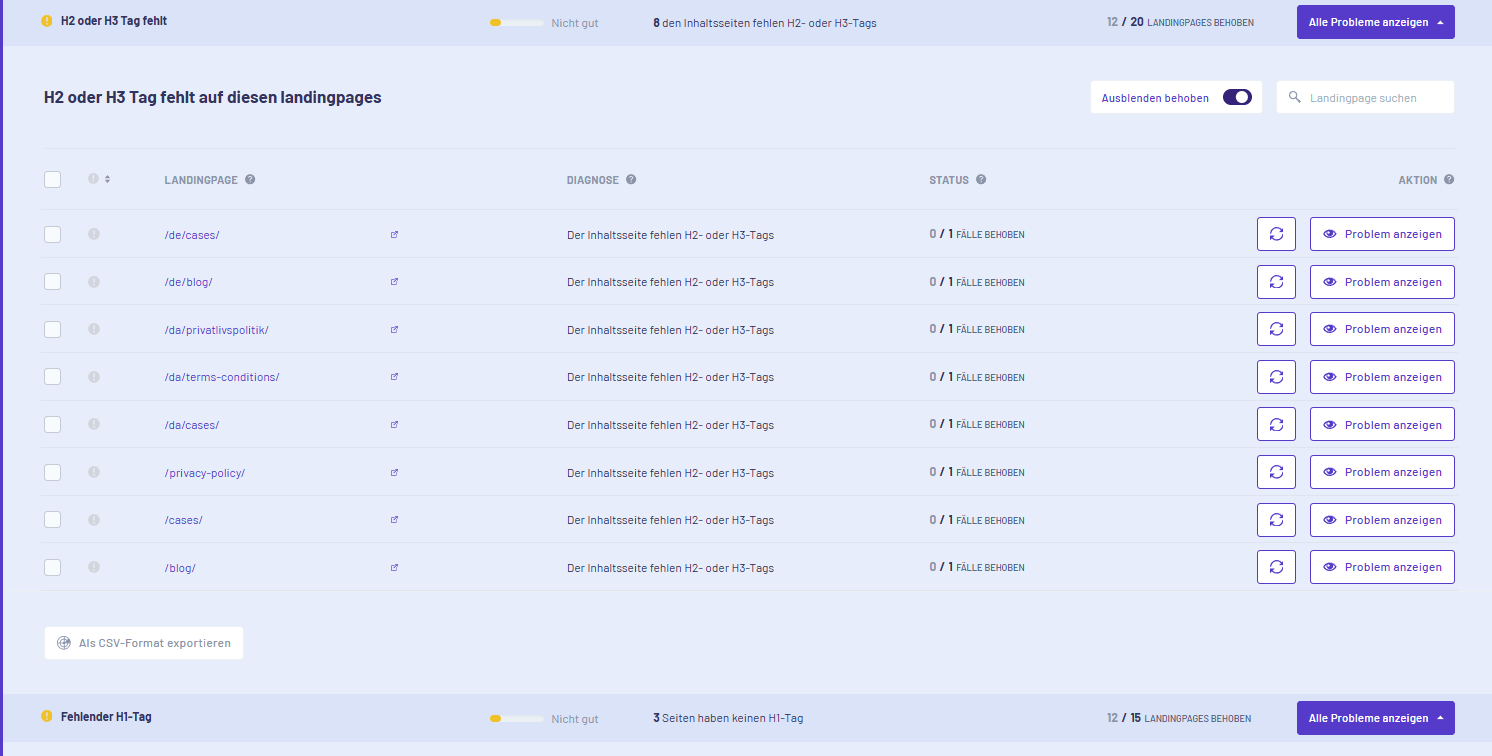Show problem for /da/cases/
Screen dimensions: 1492x756
coord(1382,424)
